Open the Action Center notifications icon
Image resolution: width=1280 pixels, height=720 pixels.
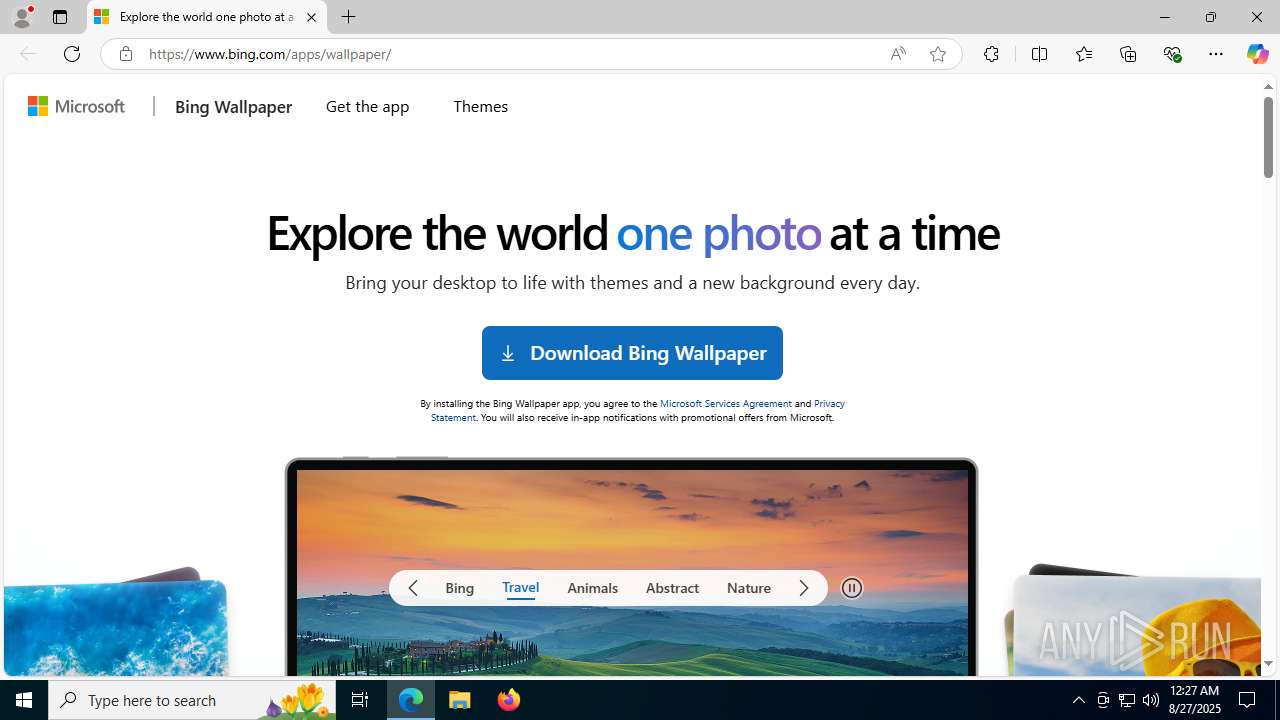pos(1248,700)
